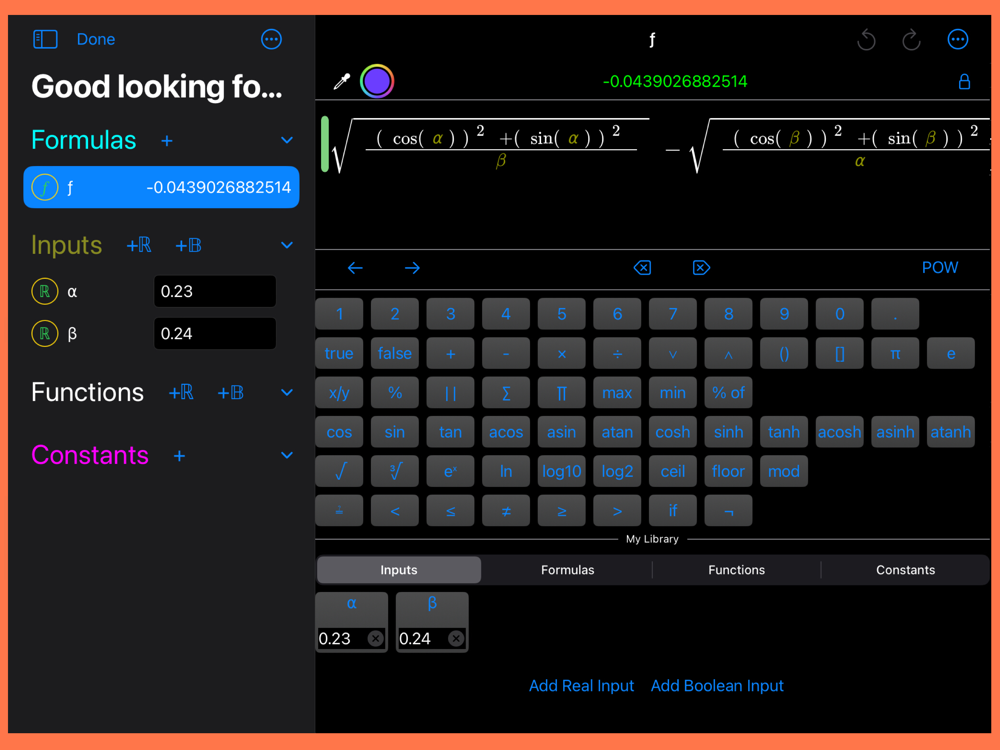Add a real input in Inputs section
The width and height of the screenshot is (1000, 750).
coord(139,245)
